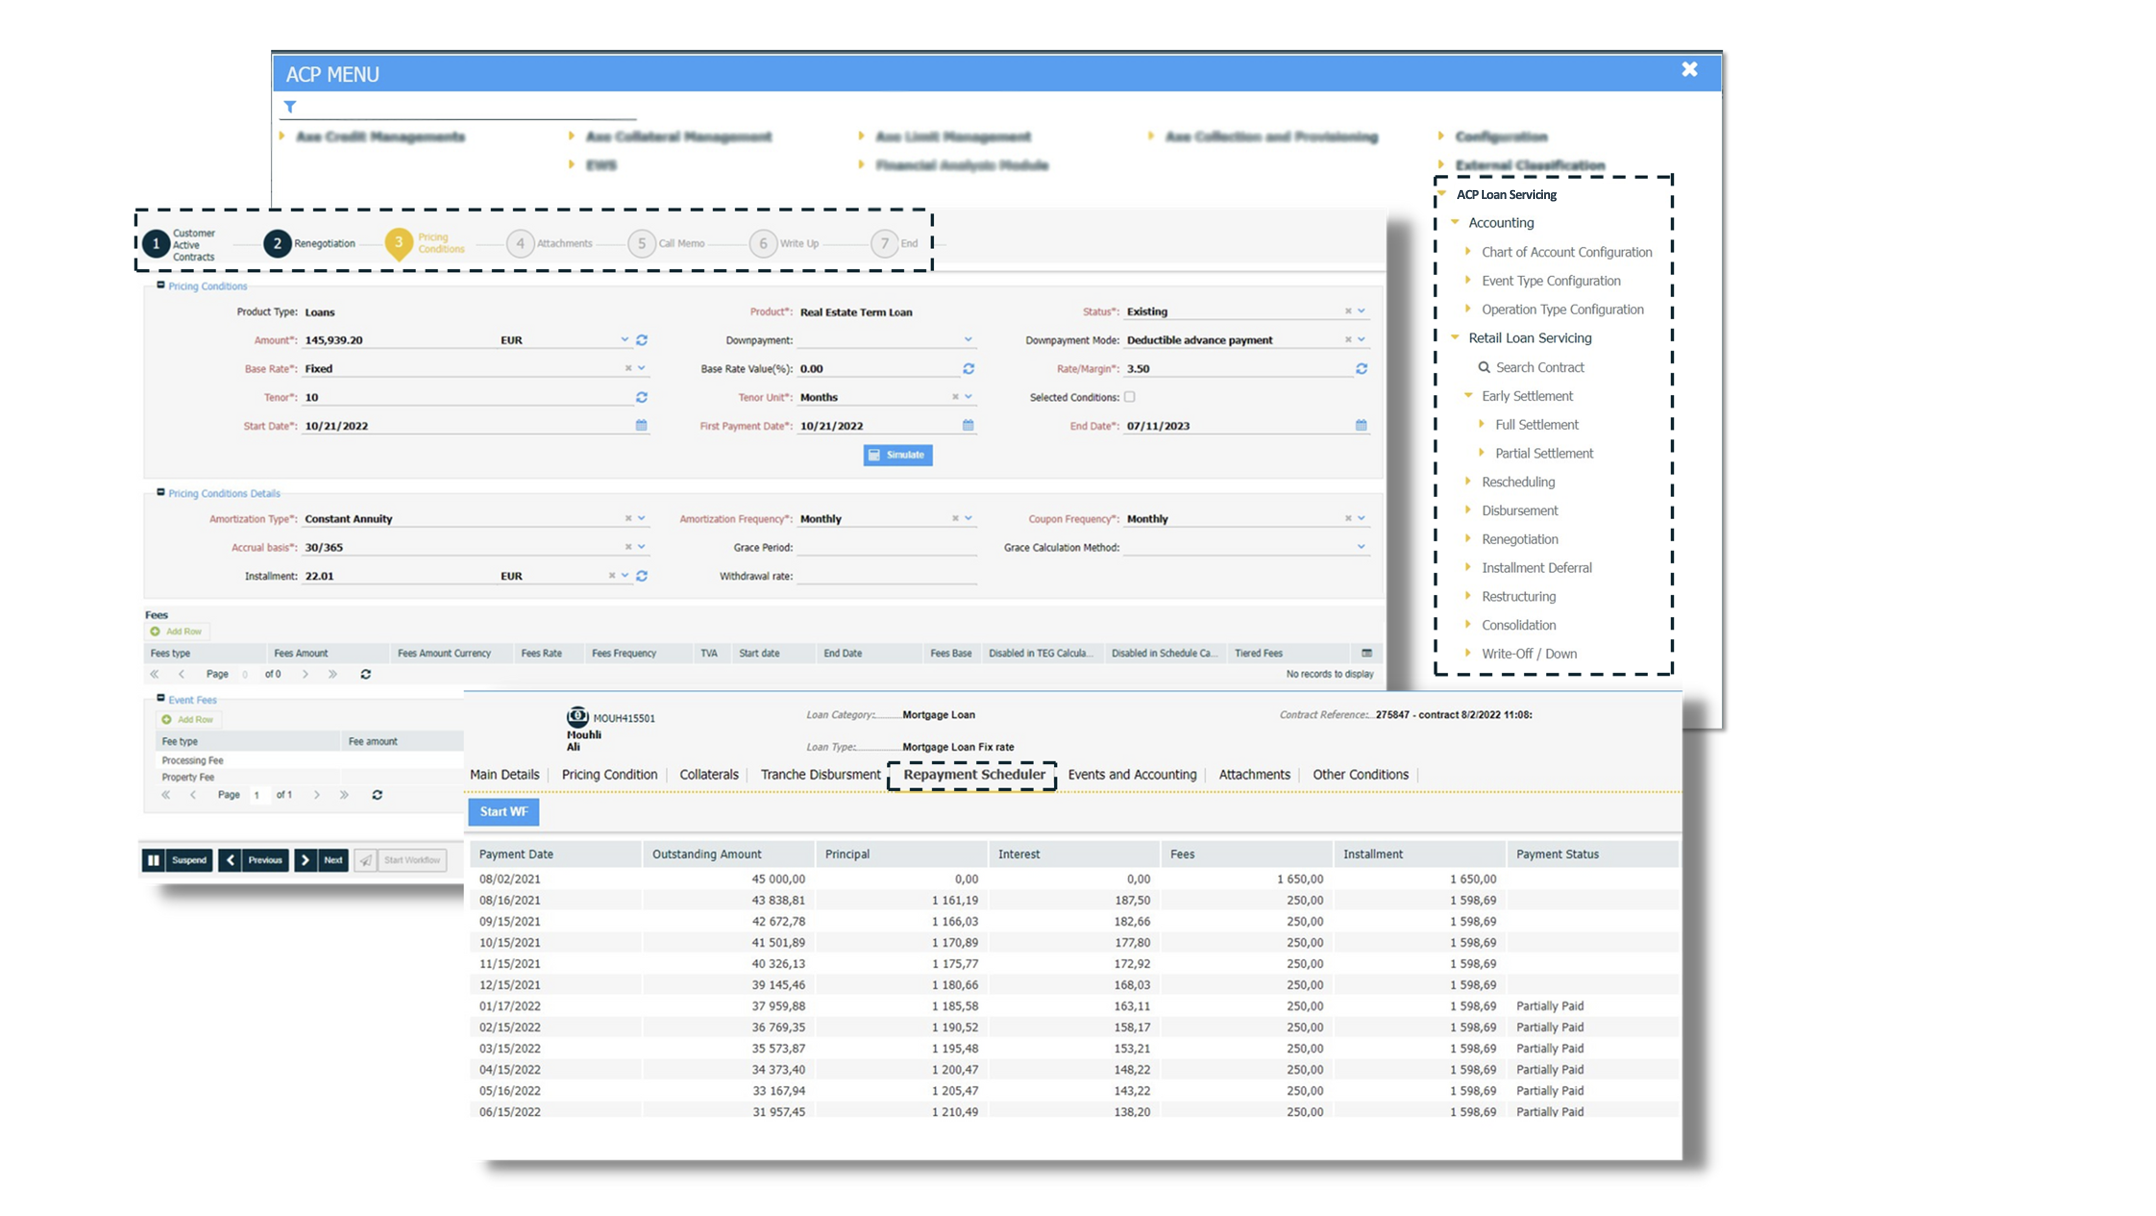Open the First Payment Date calendar

coord(969,425)
